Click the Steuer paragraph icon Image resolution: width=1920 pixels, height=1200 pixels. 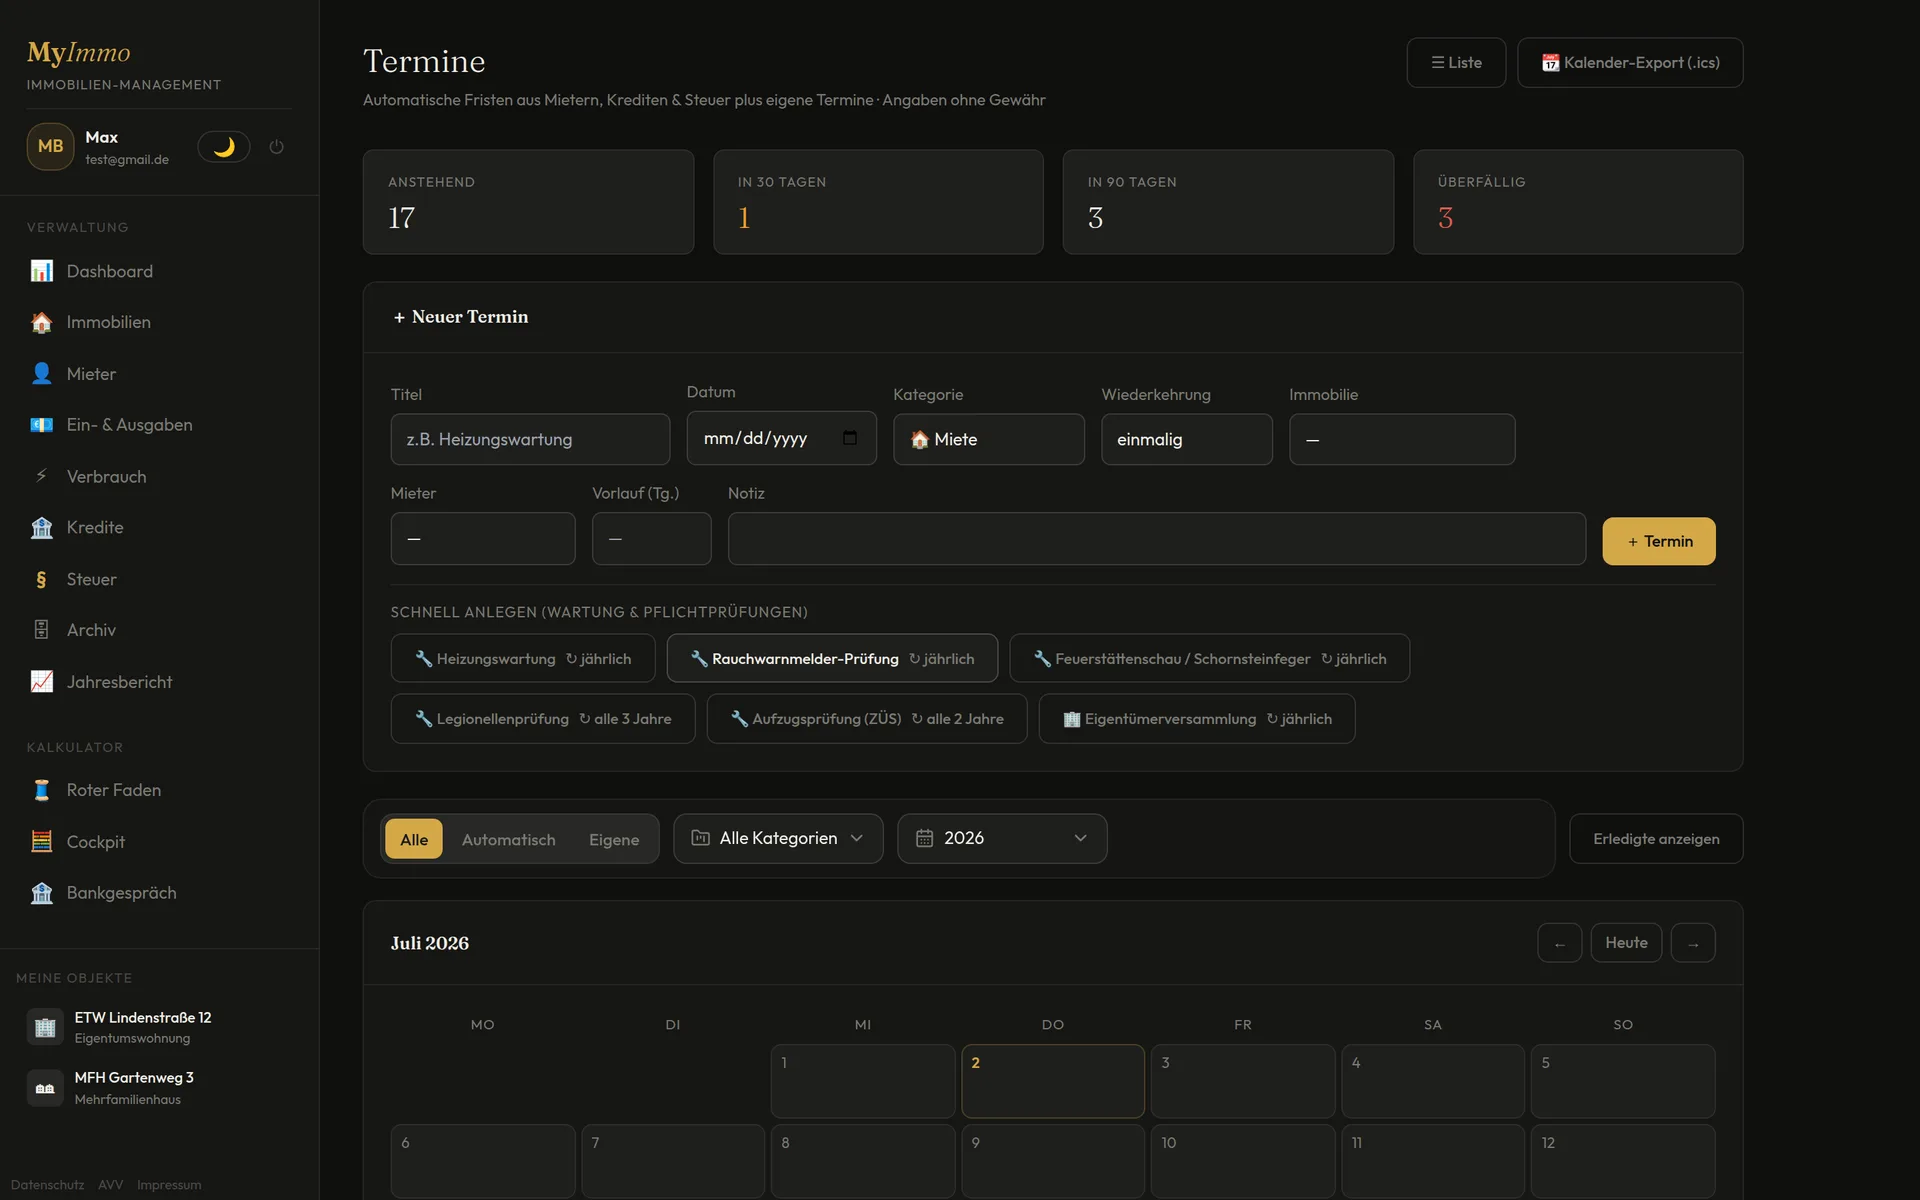[41, 579]
